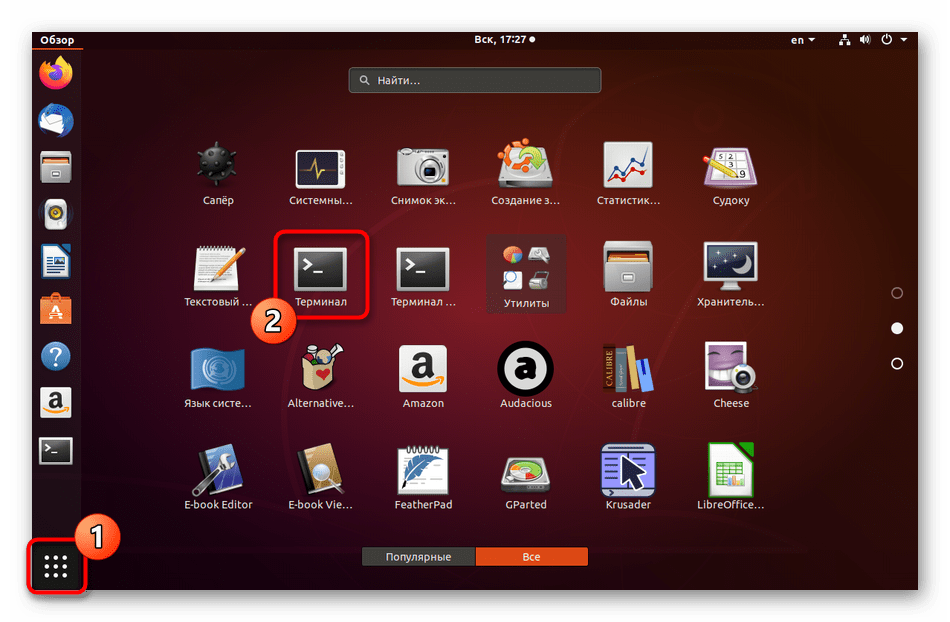Open the clock menu Вск, 17:27
This screenshot has height=622, width=950.
point(504,39)
